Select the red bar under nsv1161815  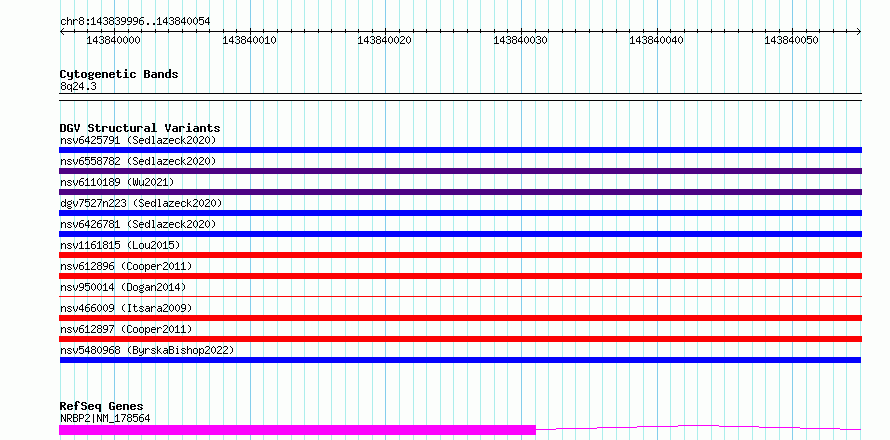pyautogui.click(x=460, y=255)
